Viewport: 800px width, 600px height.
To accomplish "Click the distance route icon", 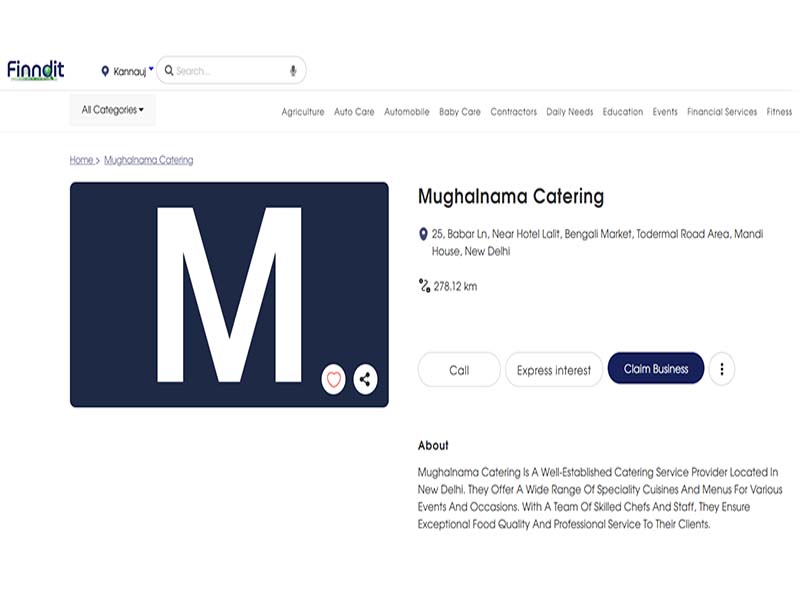I will [x=424, y=286].
